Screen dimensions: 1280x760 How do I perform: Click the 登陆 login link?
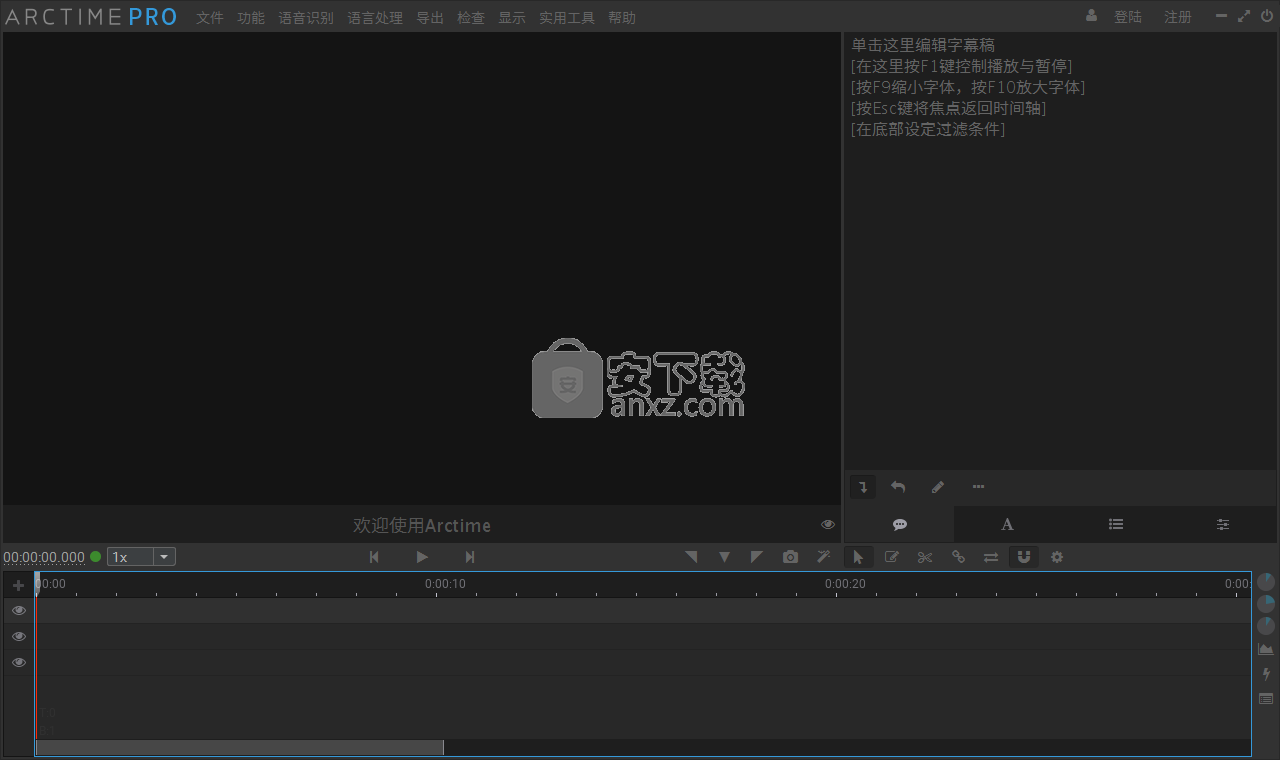coord(1128,17)
